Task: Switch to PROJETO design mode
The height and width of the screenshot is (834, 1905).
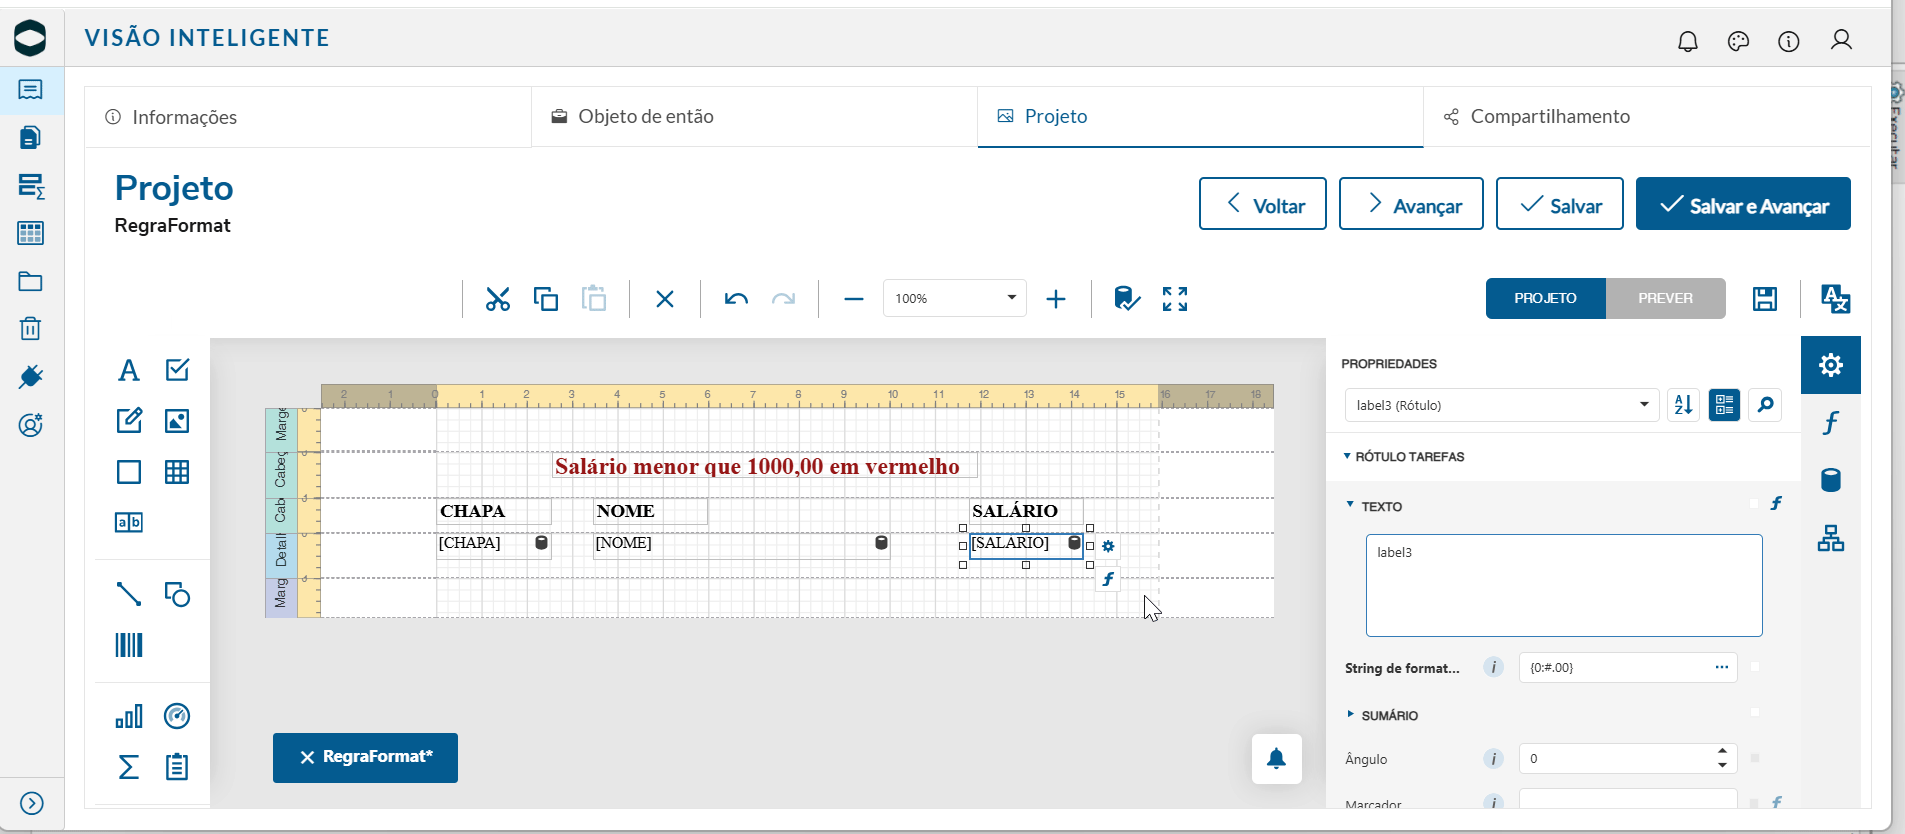Action: [x=1546, y=298]
